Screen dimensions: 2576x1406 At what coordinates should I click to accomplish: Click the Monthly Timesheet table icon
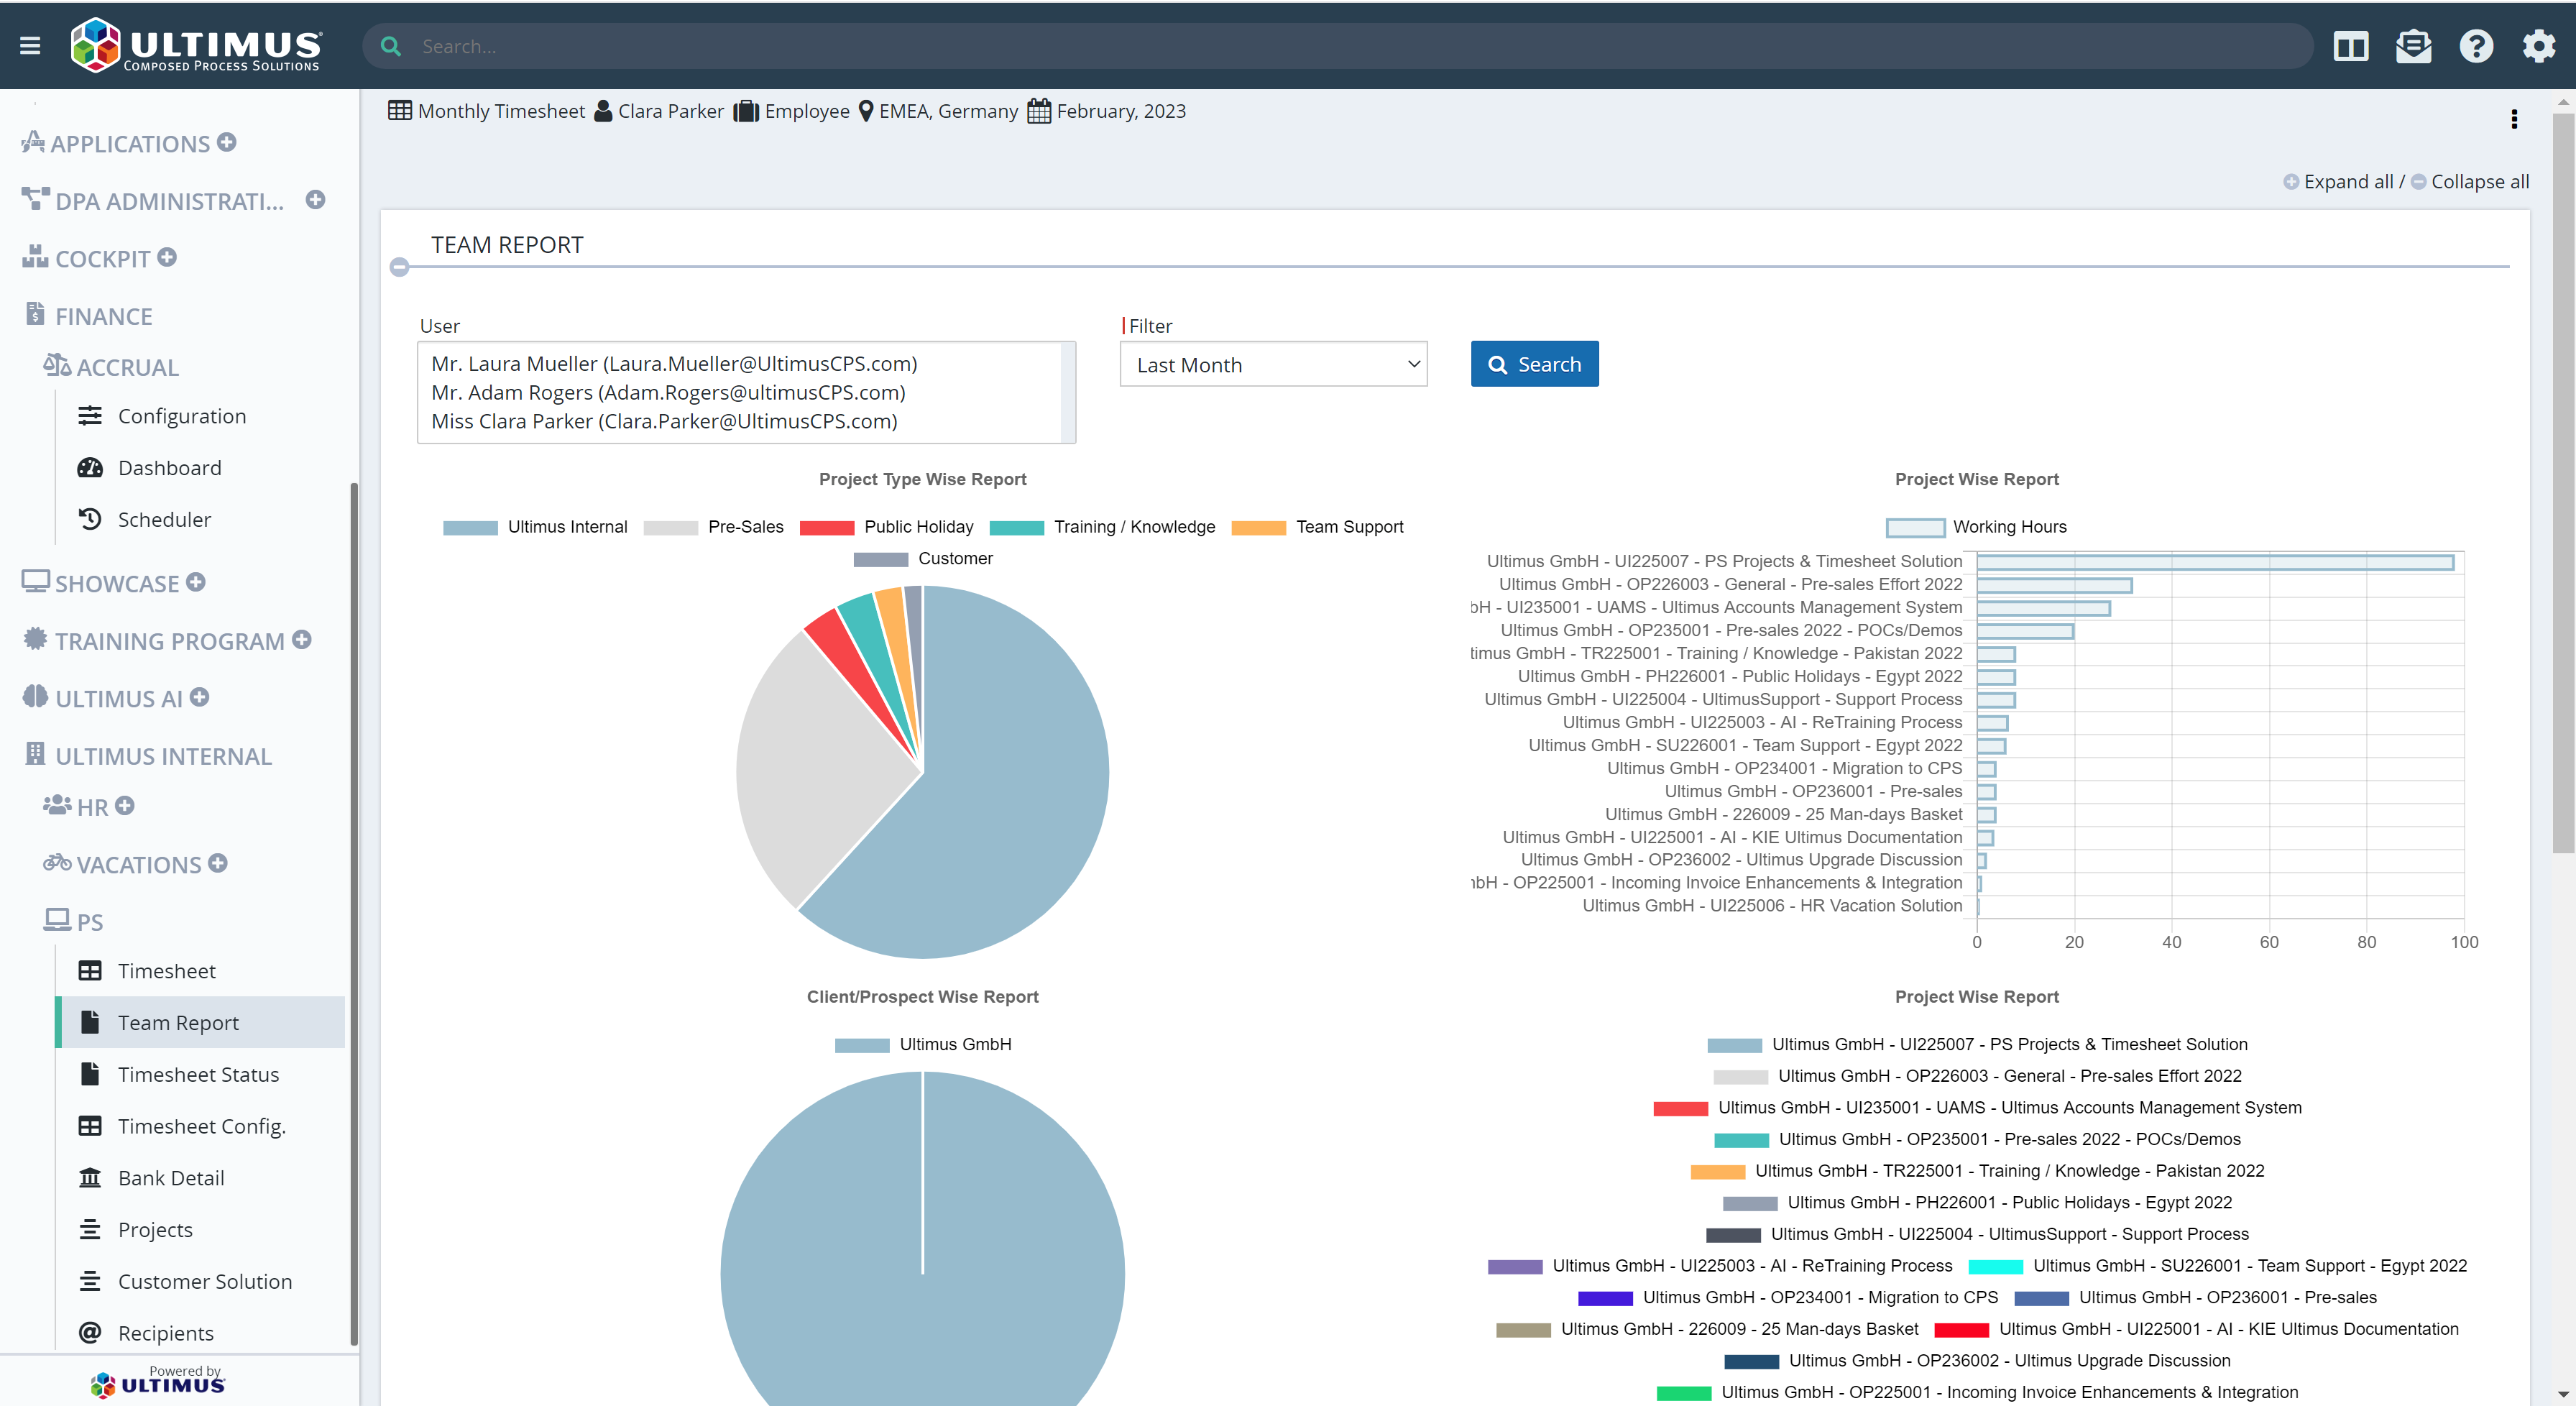click(x=400, y=111)
